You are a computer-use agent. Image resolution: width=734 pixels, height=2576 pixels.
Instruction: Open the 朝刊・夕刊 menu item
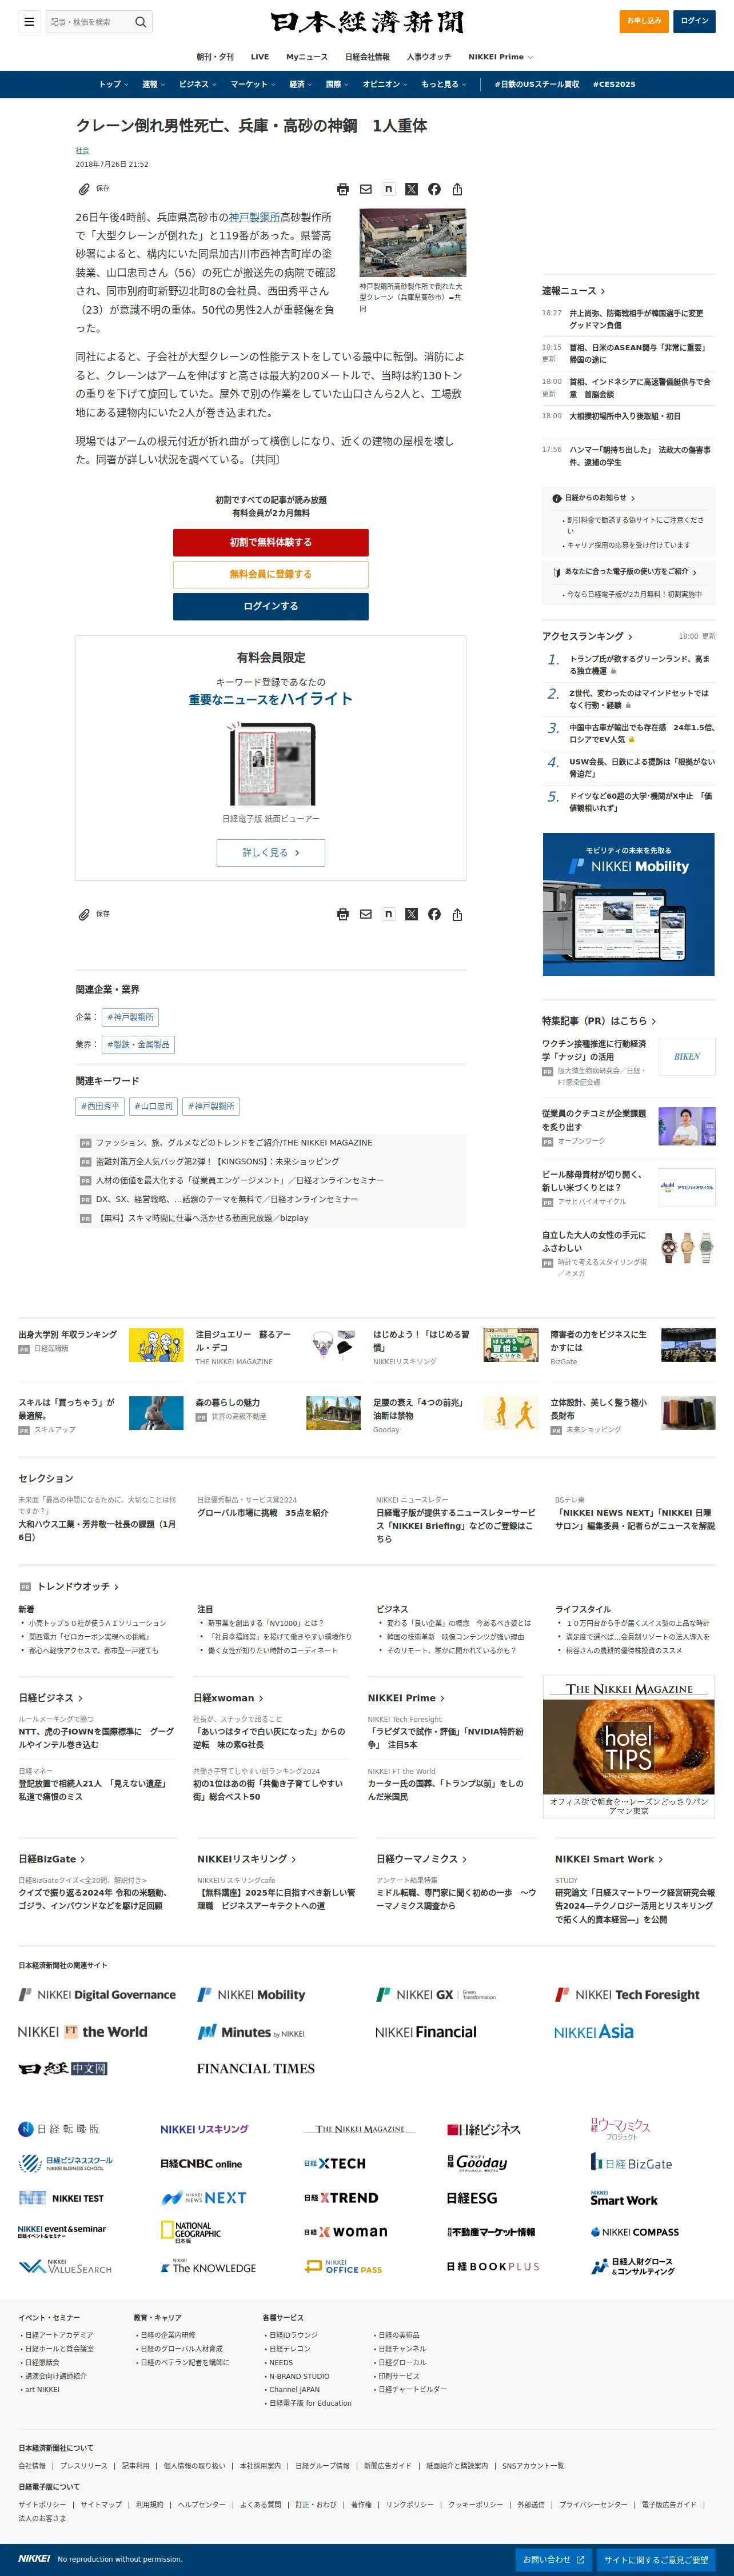215,57
